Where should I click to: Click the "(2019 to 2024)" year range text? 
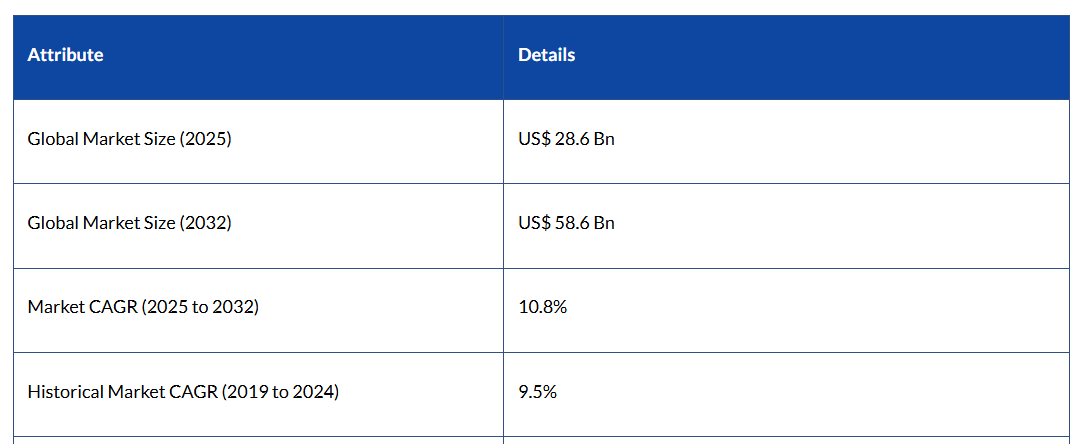click(280, 392)
